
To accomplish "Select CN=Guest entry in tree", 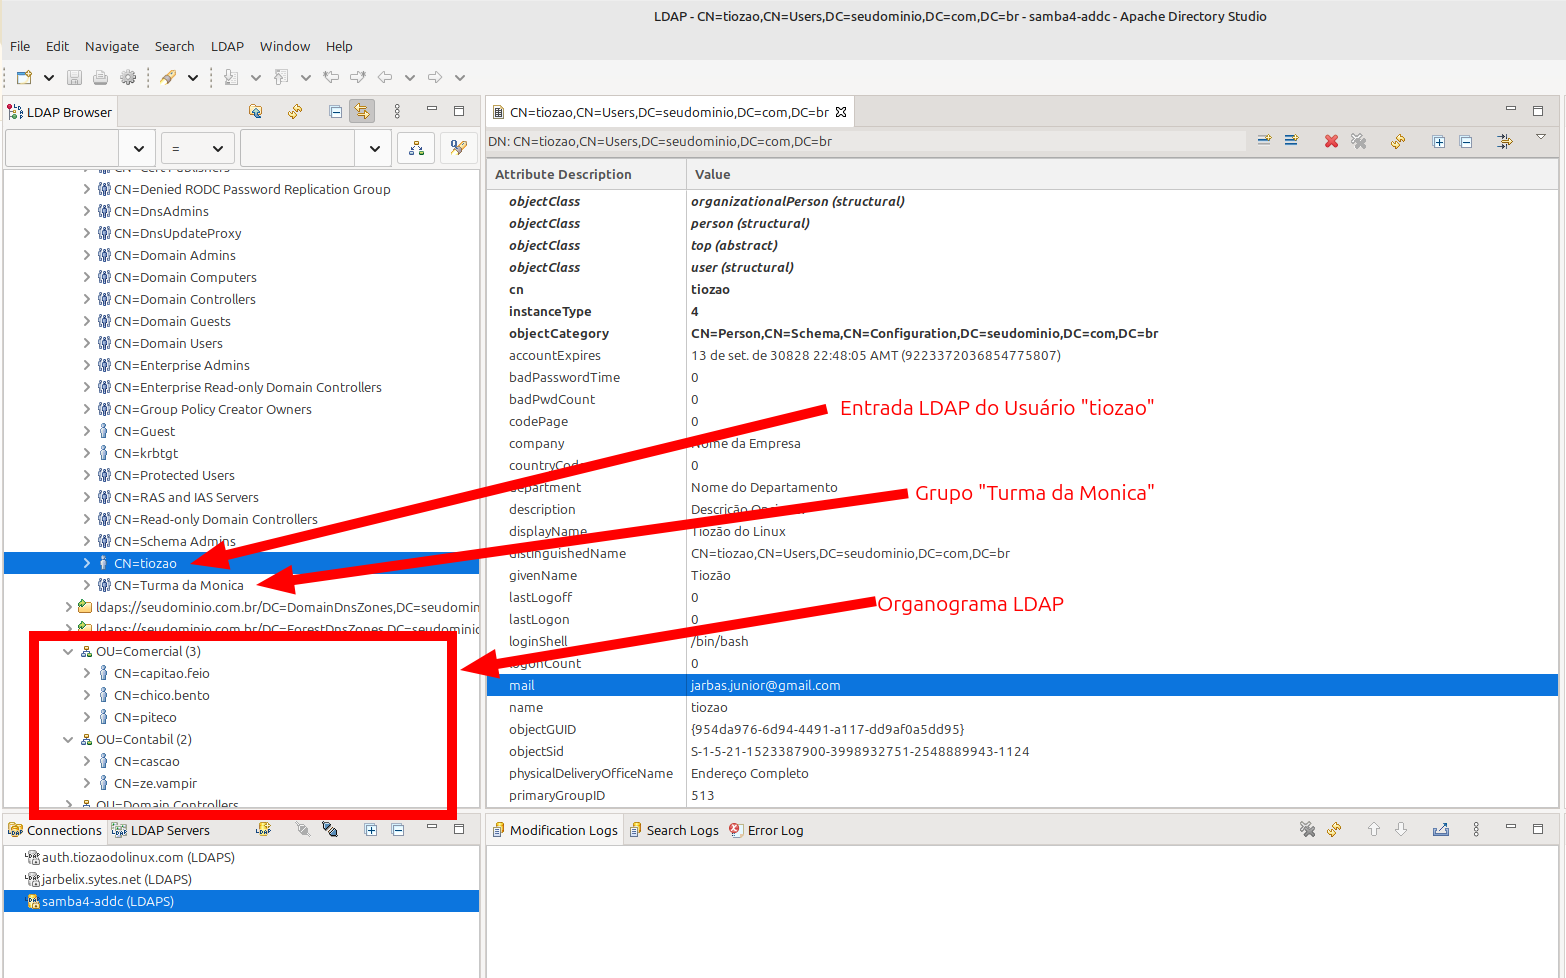I will point(144,431).
